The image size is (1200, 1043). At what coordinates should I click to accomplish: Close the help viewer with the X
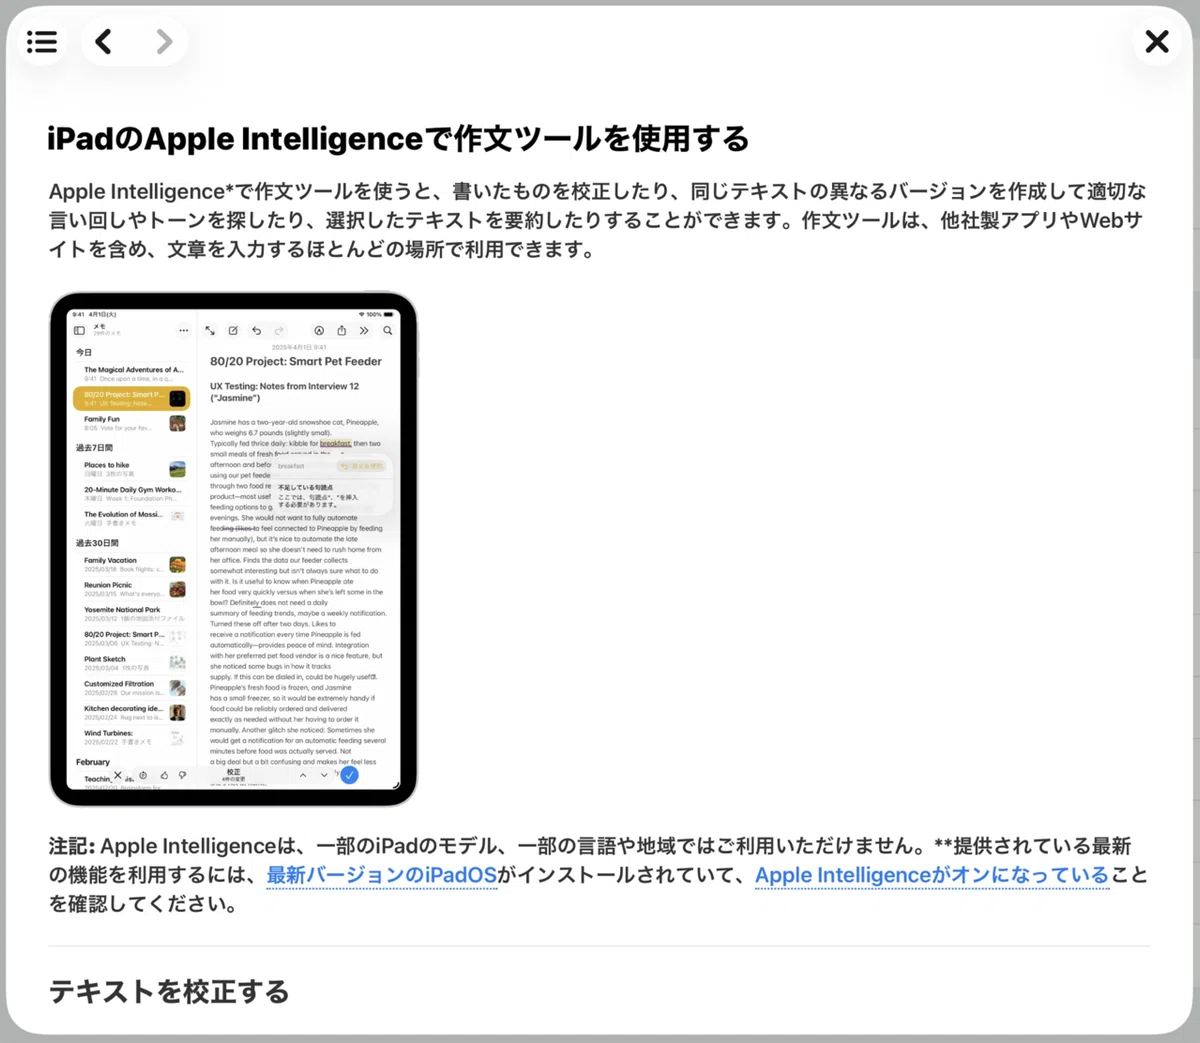1157,42
